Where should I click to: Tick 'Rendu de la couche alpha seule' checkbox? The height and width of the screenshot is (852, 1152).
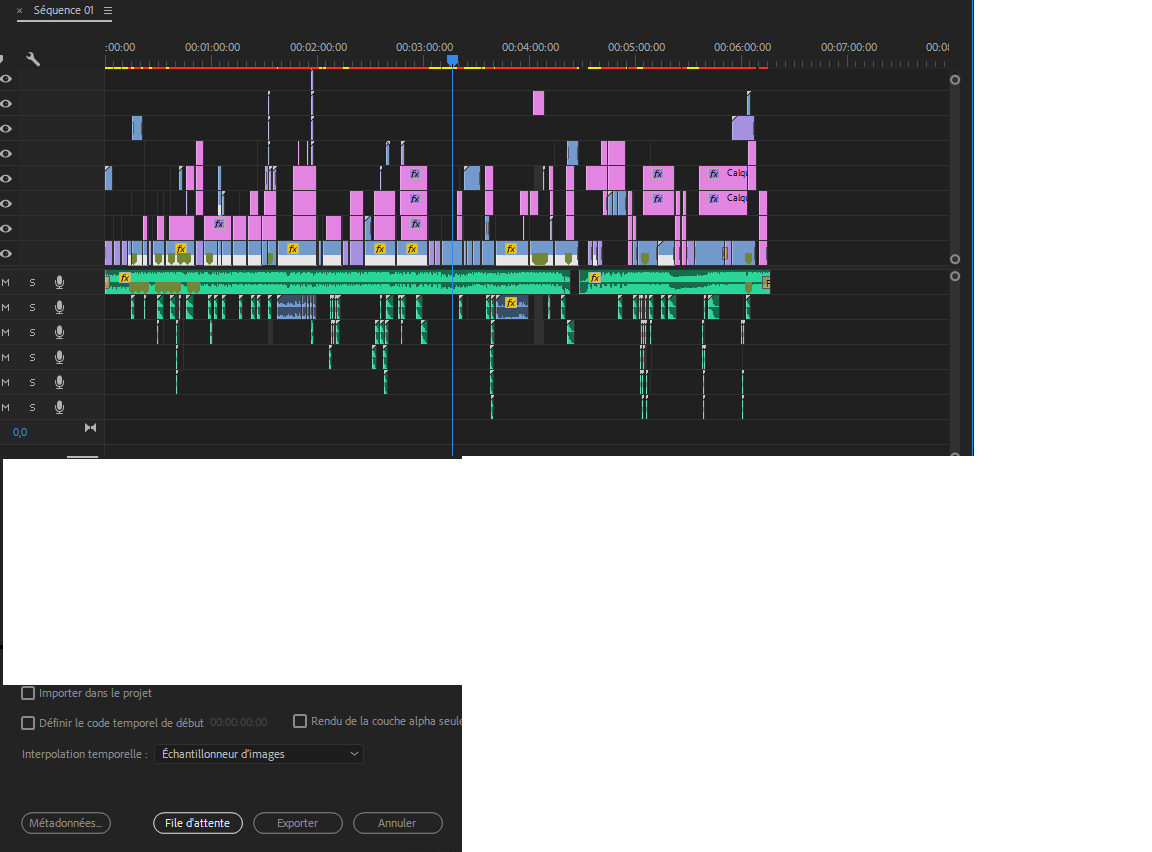(x=300, y=721)
